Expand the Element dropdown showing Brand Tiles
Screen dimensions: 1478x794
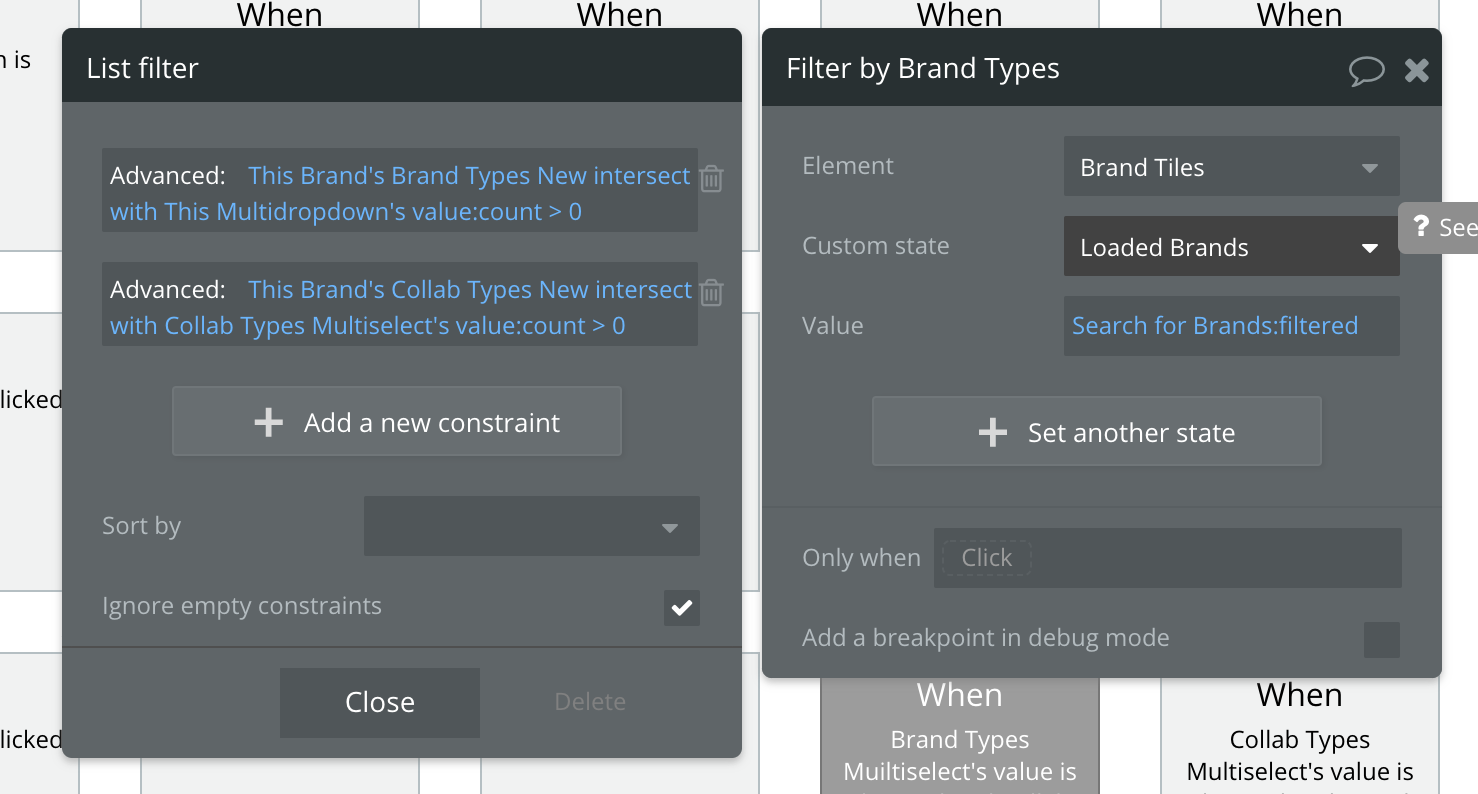[1230, 167]
